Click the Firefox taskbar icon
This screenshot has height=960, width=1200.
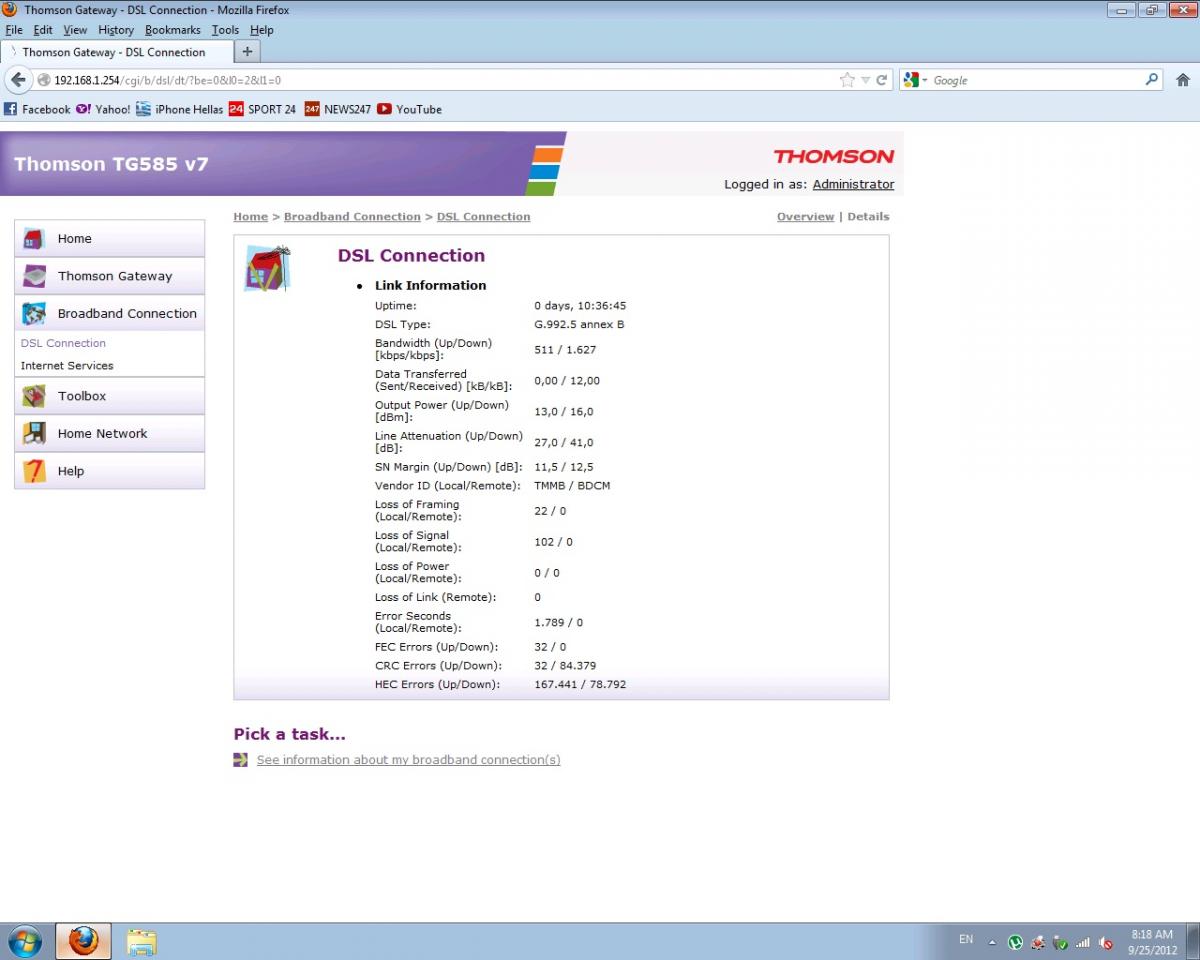click(83, 941)
